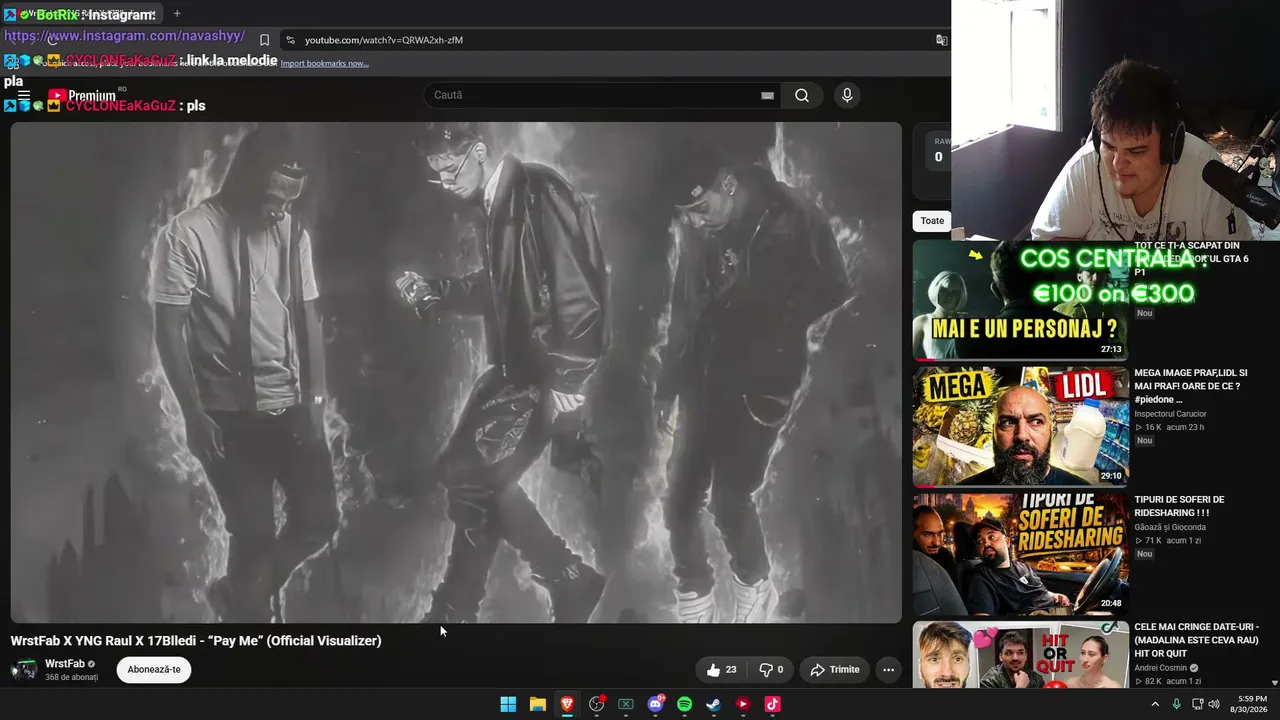The width and height of the screenshot is (1280, 720).
Task: Open File Explorer from the taskbar
Action: tap(537, 704)
